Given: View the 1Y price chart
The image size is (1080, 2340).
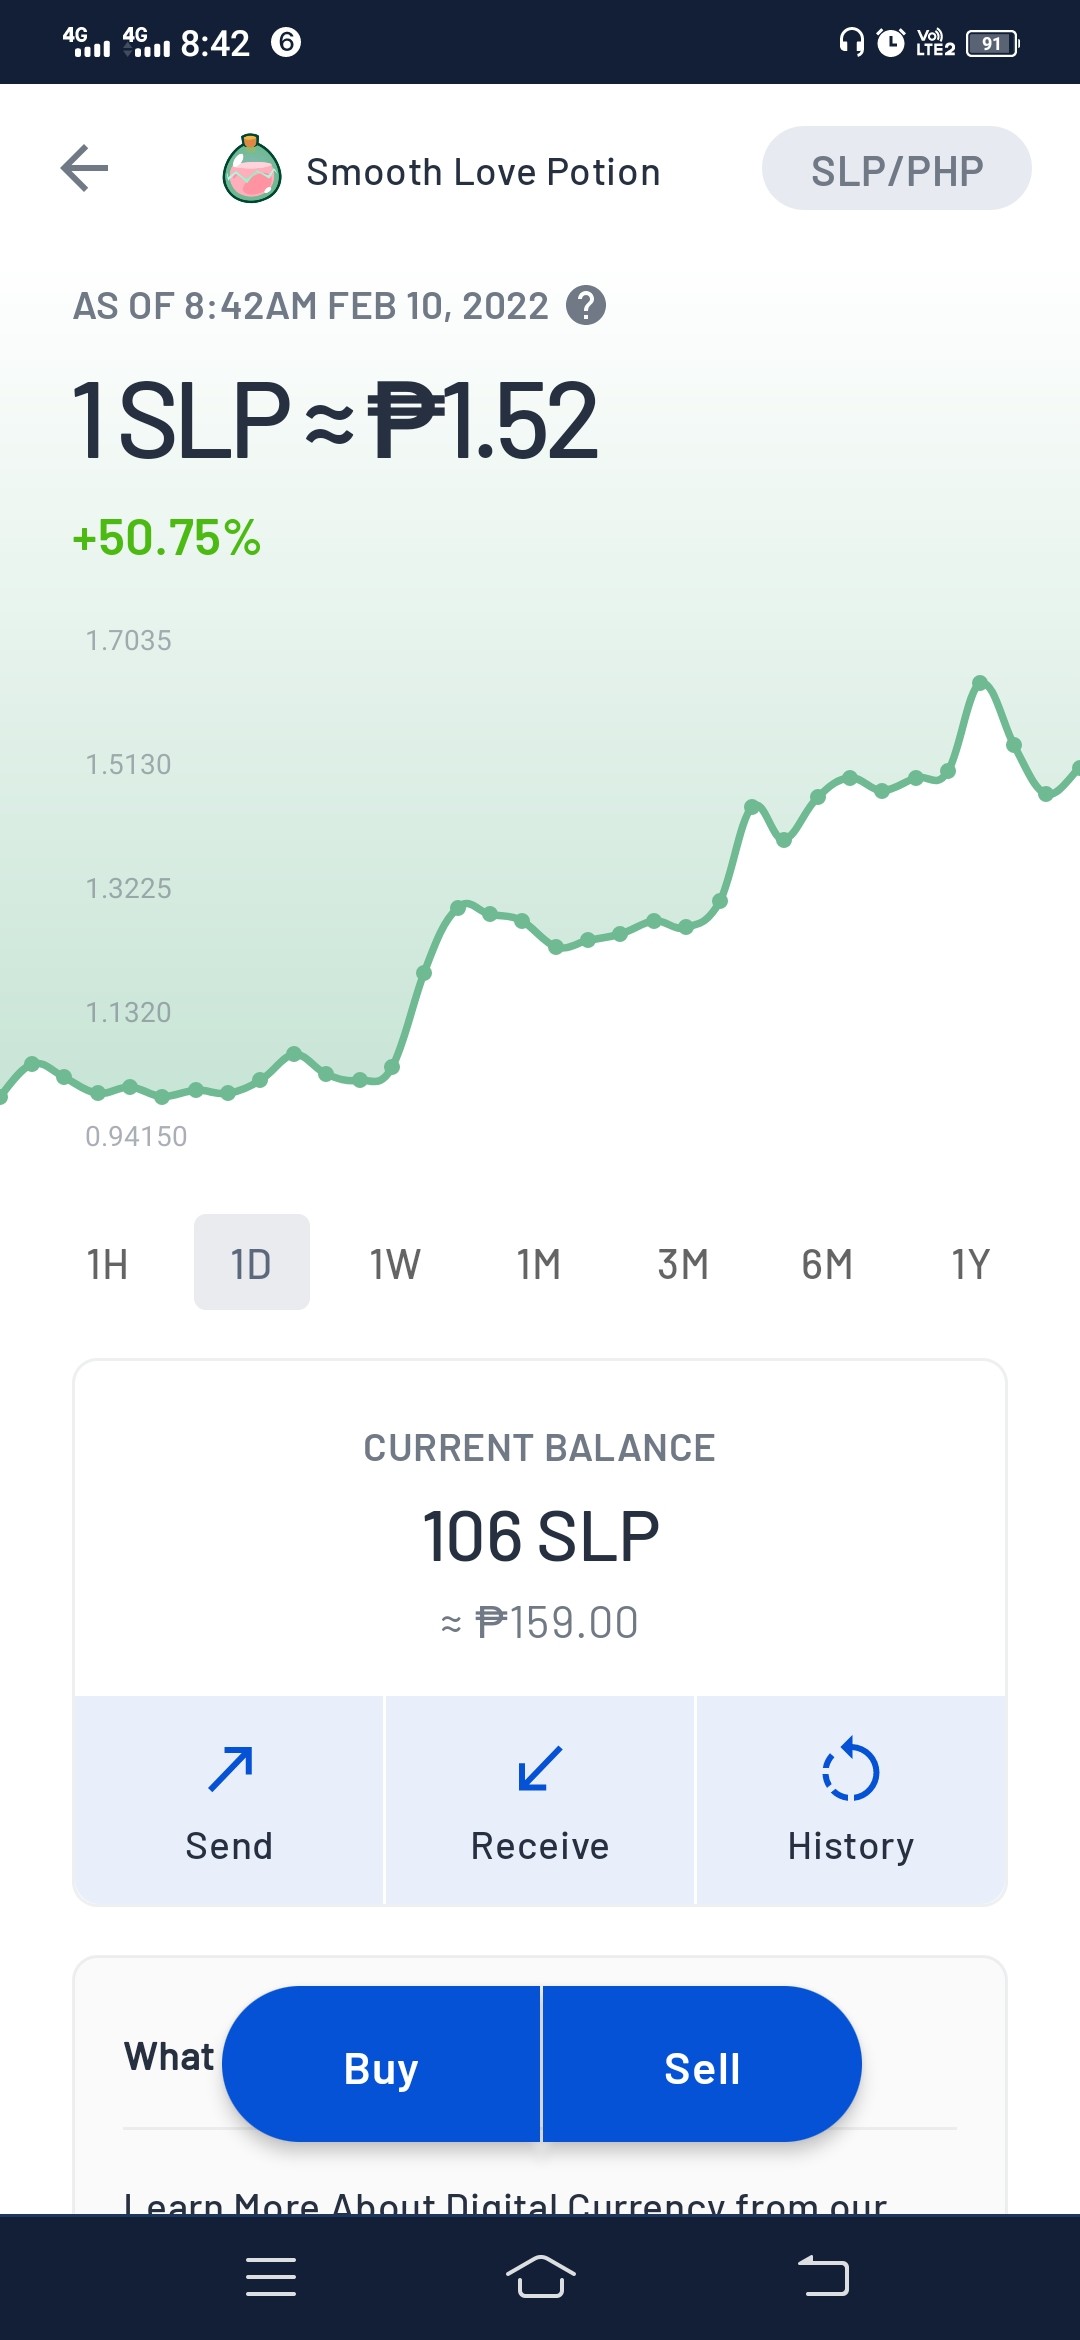Looking at the screenshot, I should (971, 1264).
